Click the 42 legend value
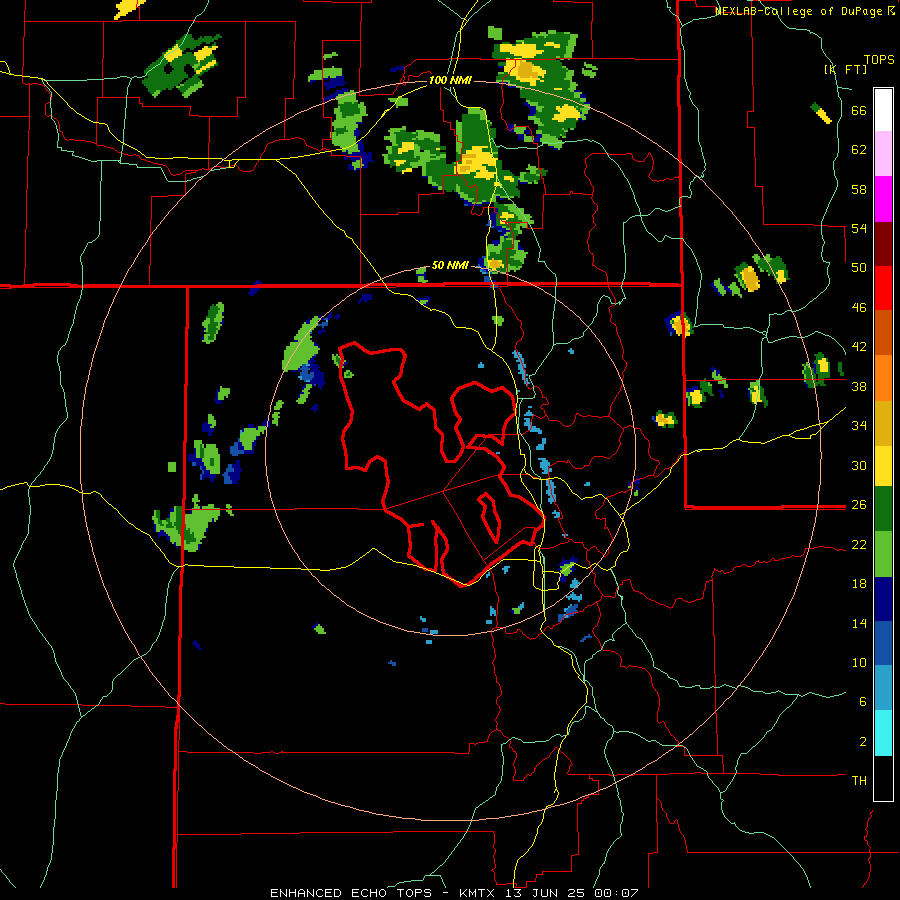Screen dimensions: 900x900 (x=859, y=346)
